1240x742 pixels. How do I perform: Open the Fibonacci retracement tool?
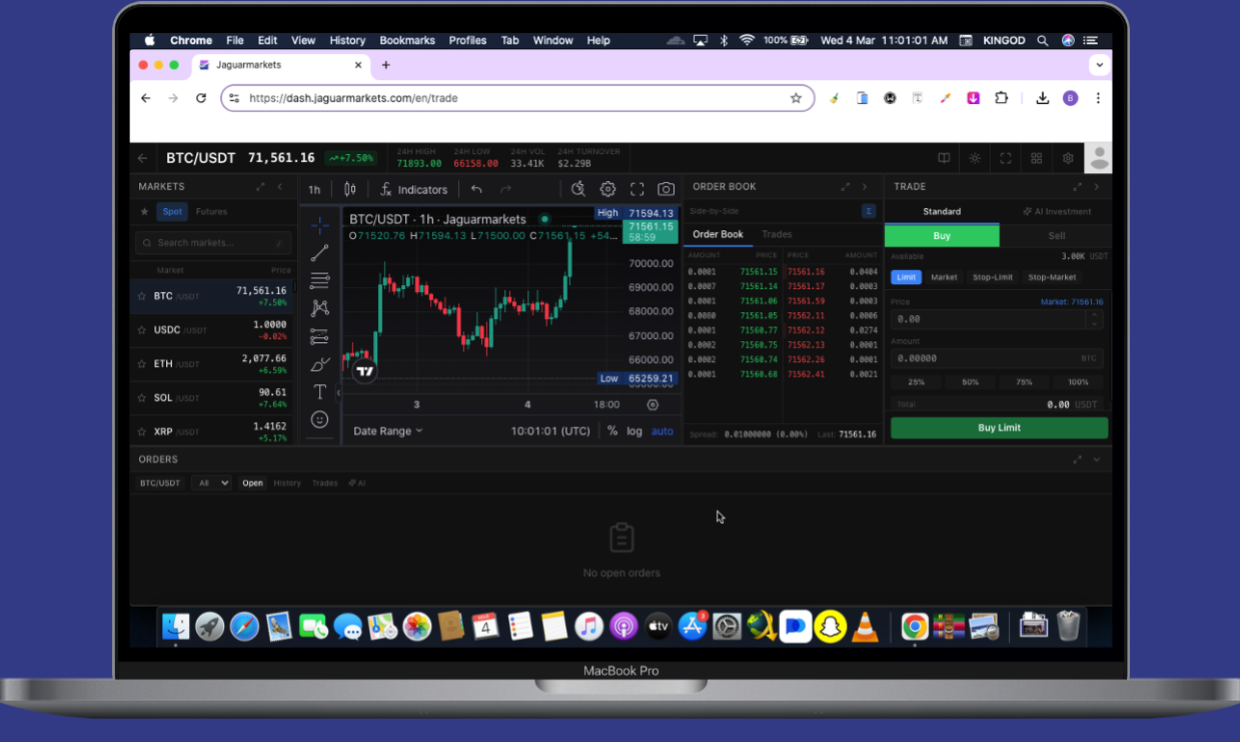[320, 280]
